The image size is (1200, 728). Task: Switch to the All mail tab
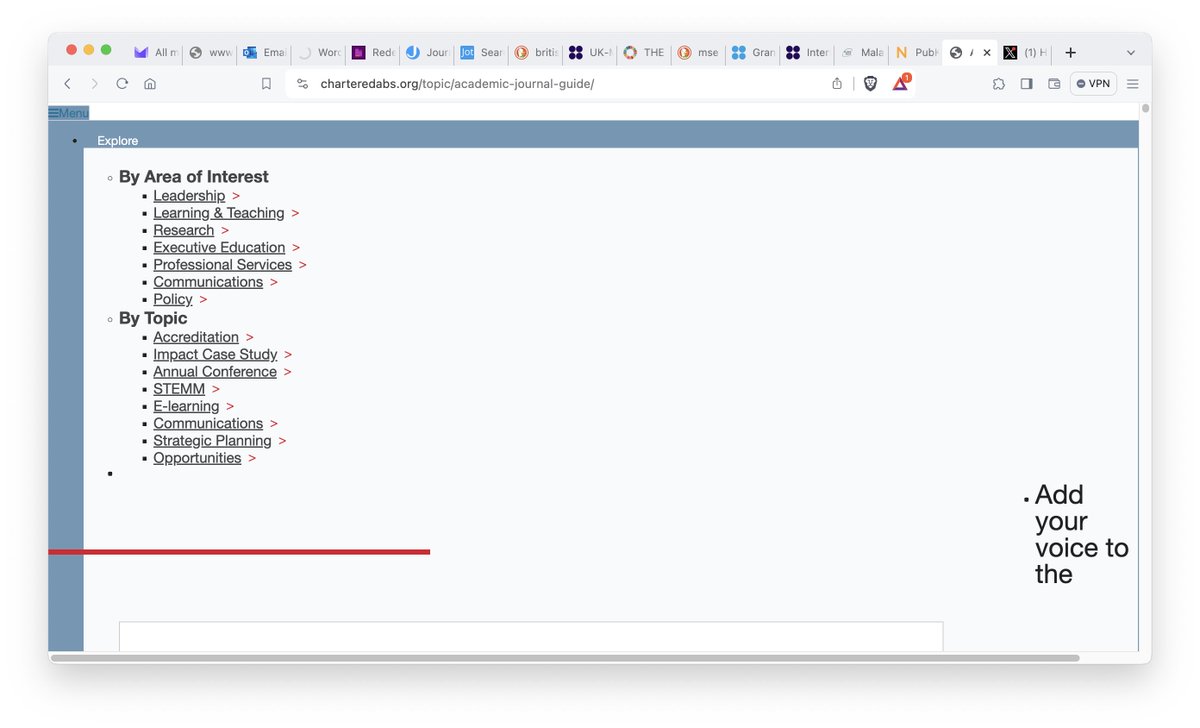pos(155,53)
